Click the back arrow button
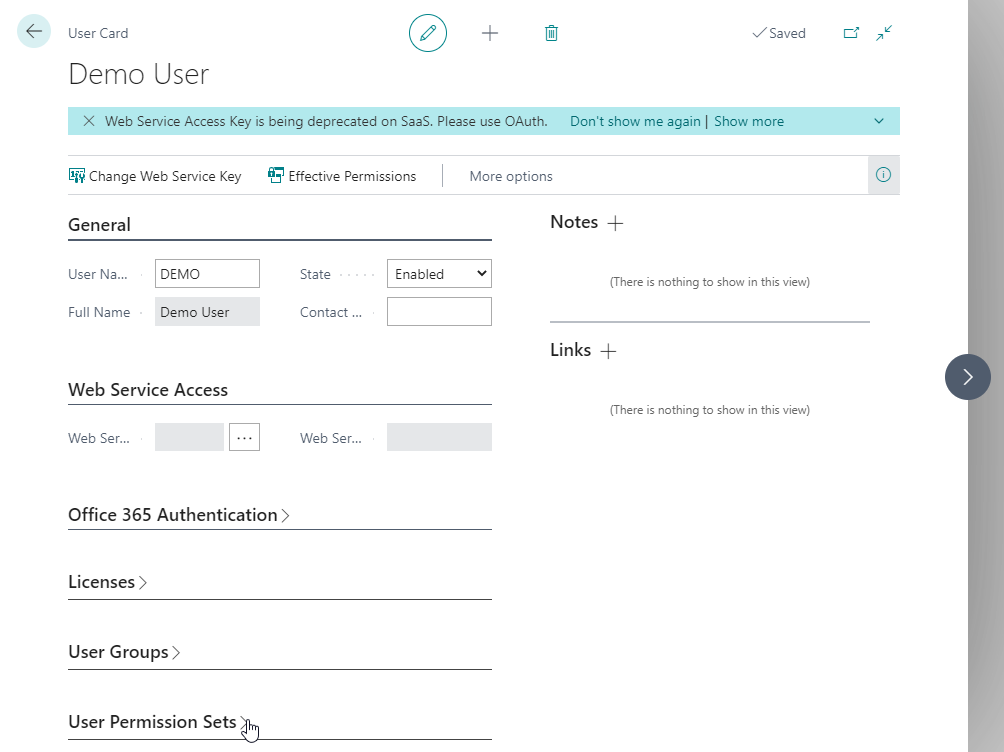Image resolution: width=1004 pixels, height=752 pixels. tap(34, 32)
